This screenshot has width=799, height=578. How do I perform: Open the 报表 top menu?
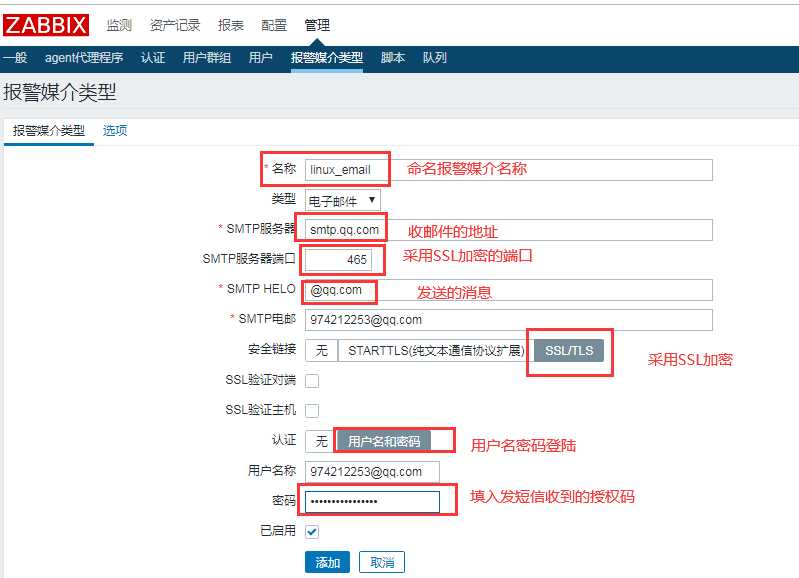(x=231, y=25)
